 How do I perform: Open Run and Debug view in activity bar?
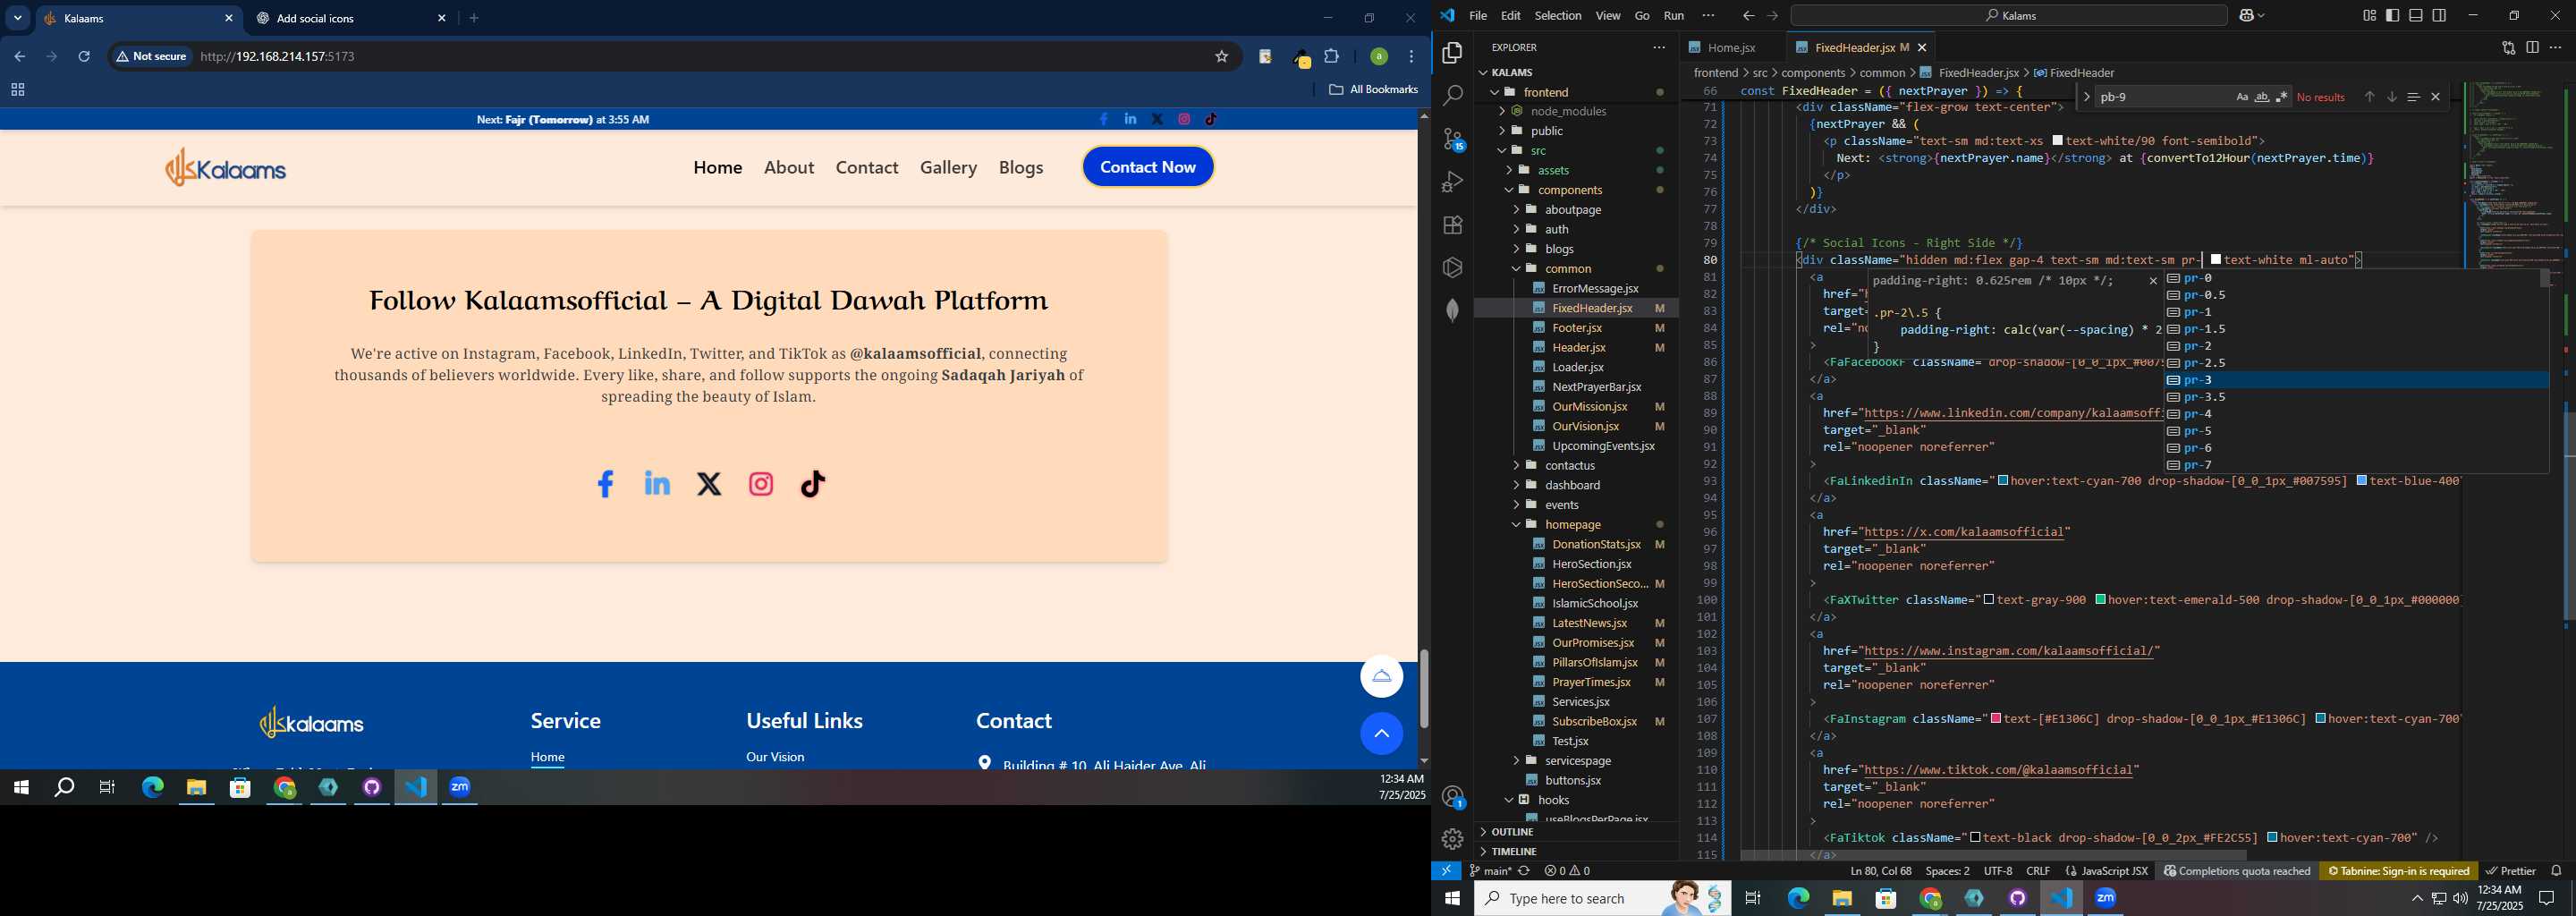coord(1452,182)
